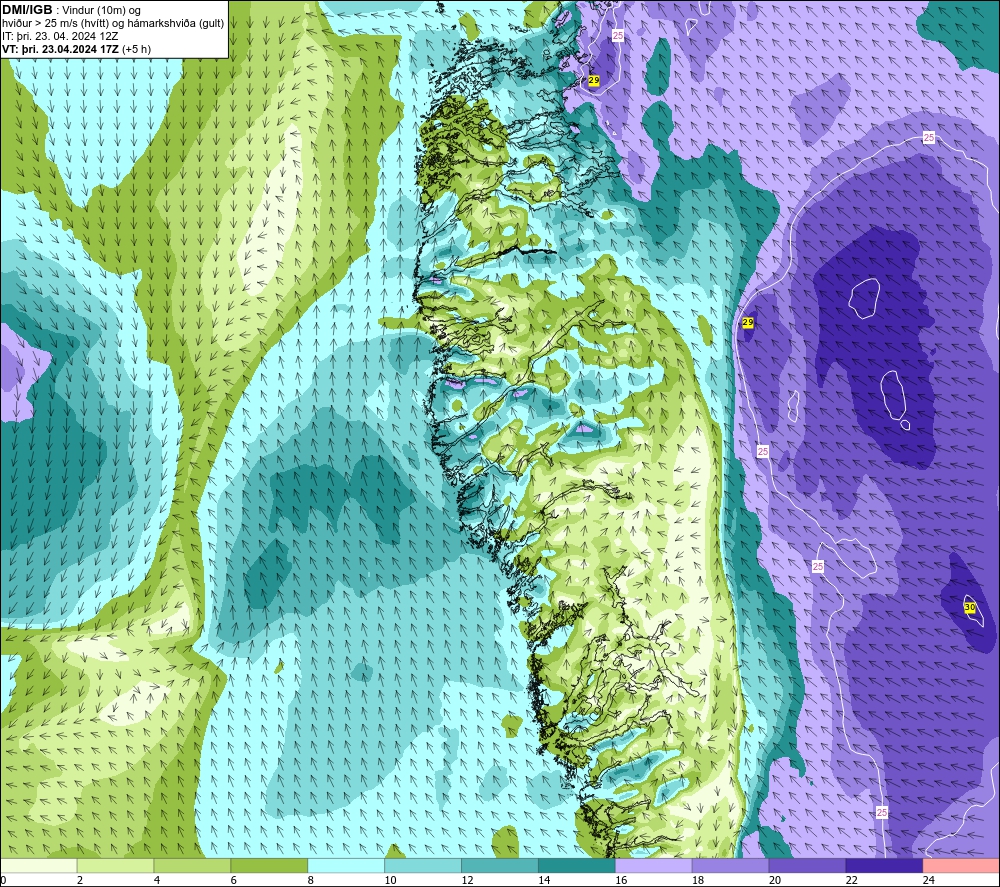This screenshot has height=887, width=1000.
Task: Click the "hviður > 25 m/s (hvítt)" legend line
Action: point(54,24)
